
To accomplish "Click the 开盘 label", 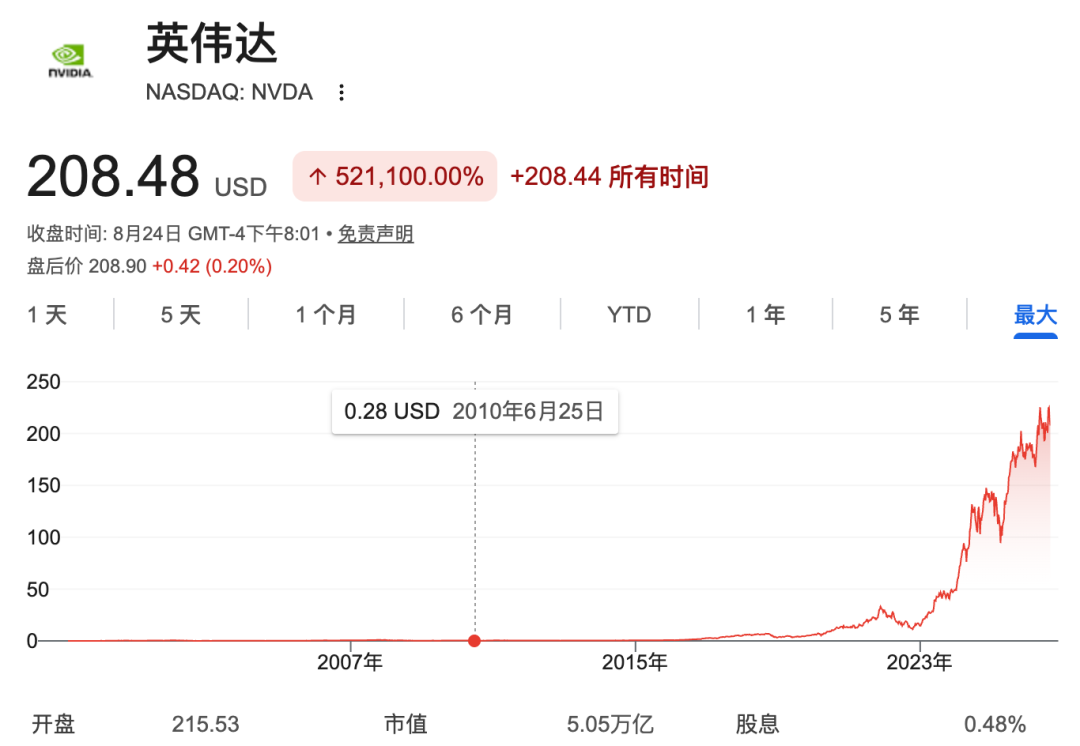I will click(x=53, y=724).
